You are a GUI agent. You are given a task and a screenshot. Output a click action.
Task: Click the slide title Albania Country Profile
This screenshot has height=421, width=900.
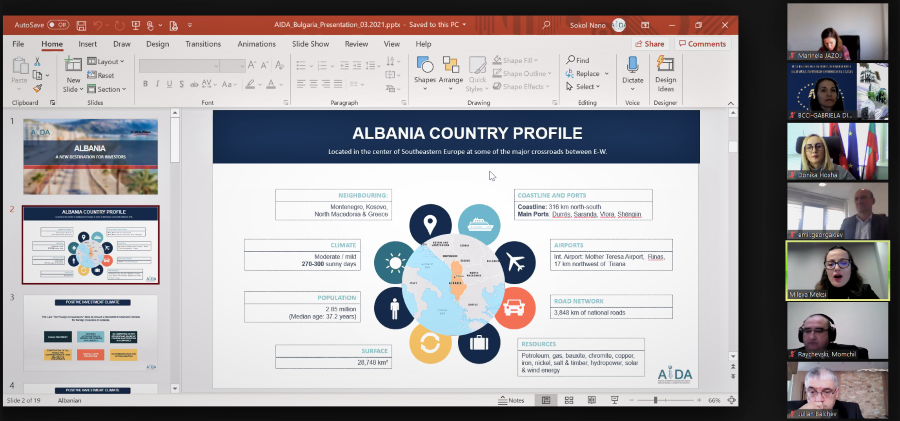coord(467,133)
